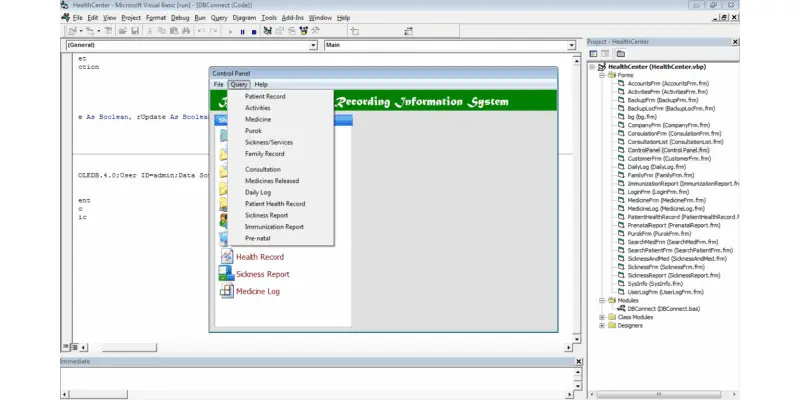This screenshot has height=400, width=800.
Task: Click the Medicine Log link
Action: (258, 292)
